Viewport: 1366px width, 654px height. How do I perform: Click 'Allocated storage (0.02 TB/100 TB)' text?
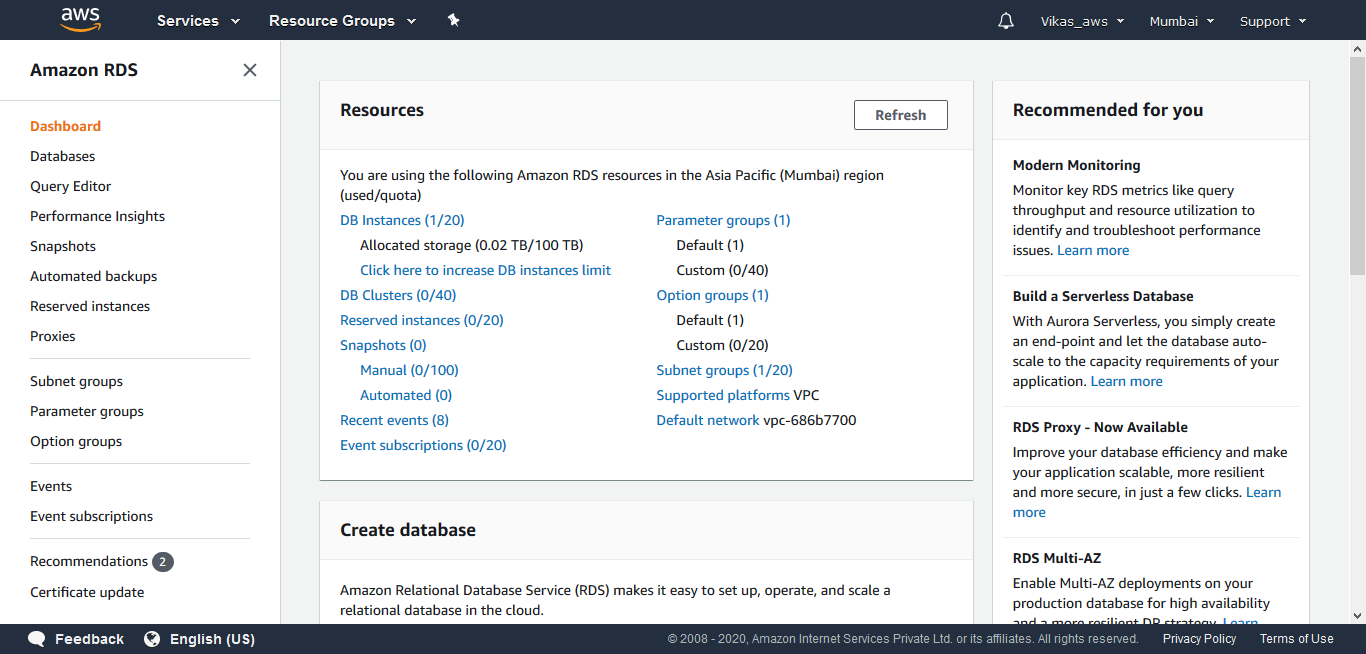tap(471, 245)
